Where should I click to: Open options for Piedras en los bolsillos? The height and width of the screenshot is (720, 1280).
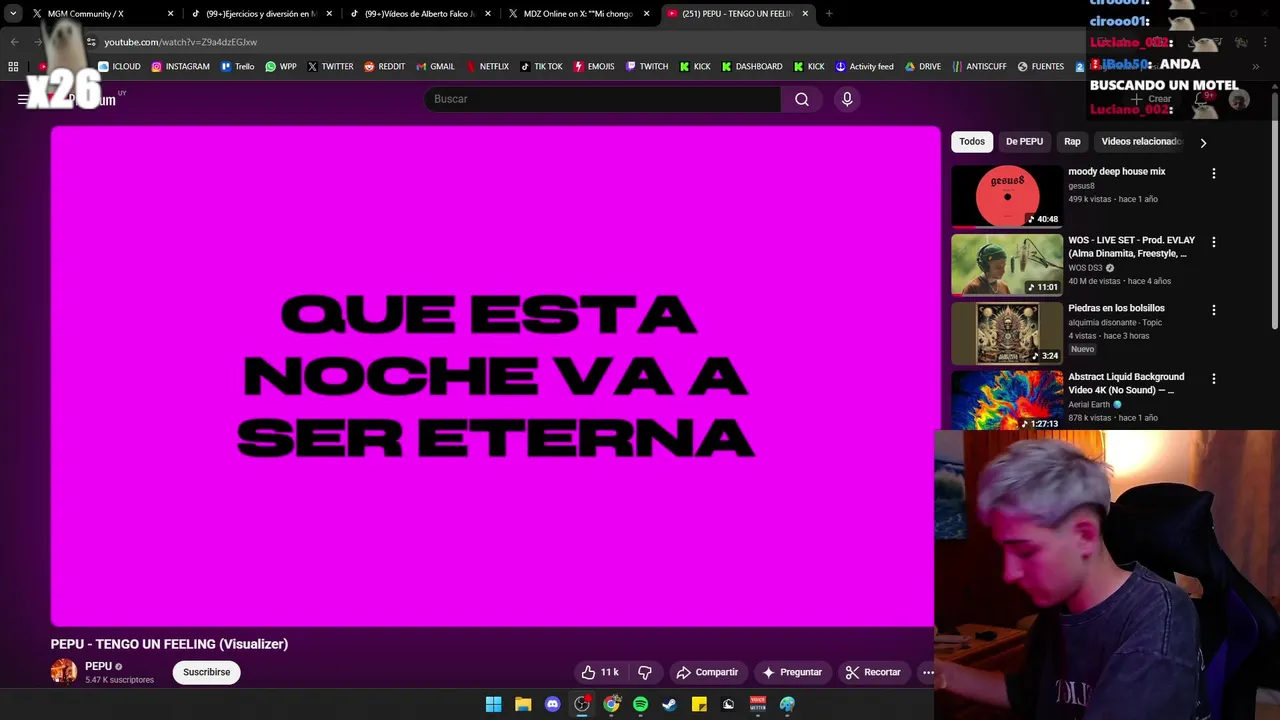(x=1214, y=310)
